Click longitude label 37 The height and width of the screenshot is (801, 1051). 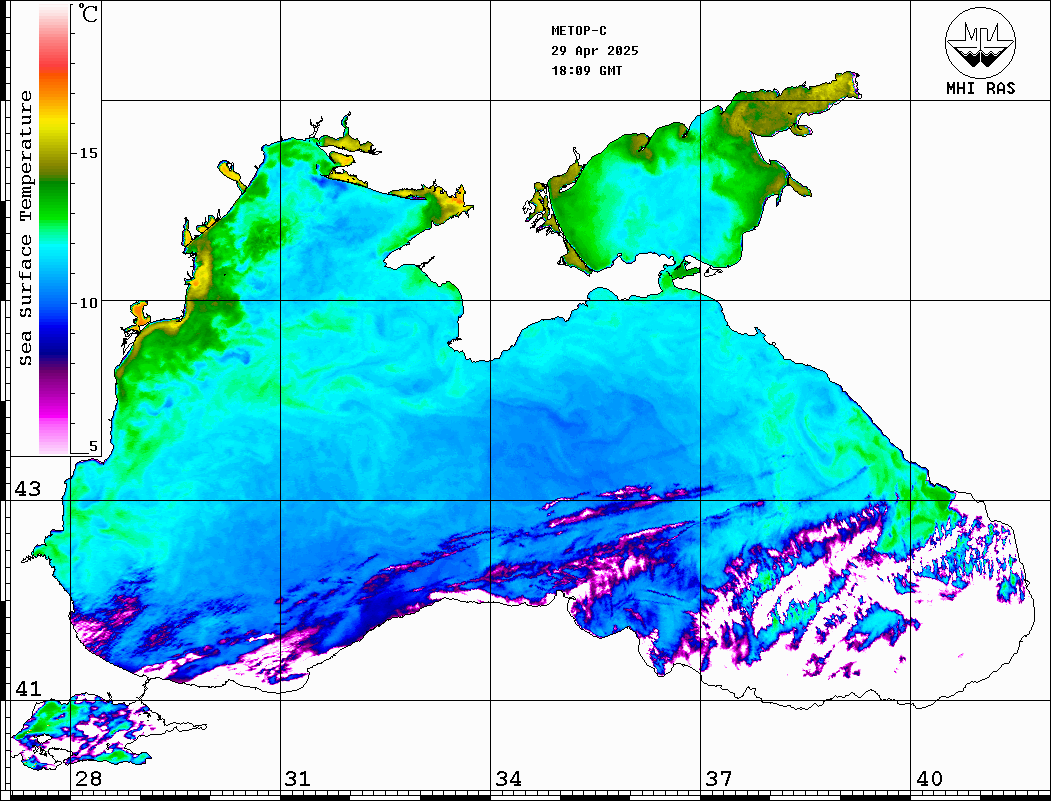pos(719,778)
